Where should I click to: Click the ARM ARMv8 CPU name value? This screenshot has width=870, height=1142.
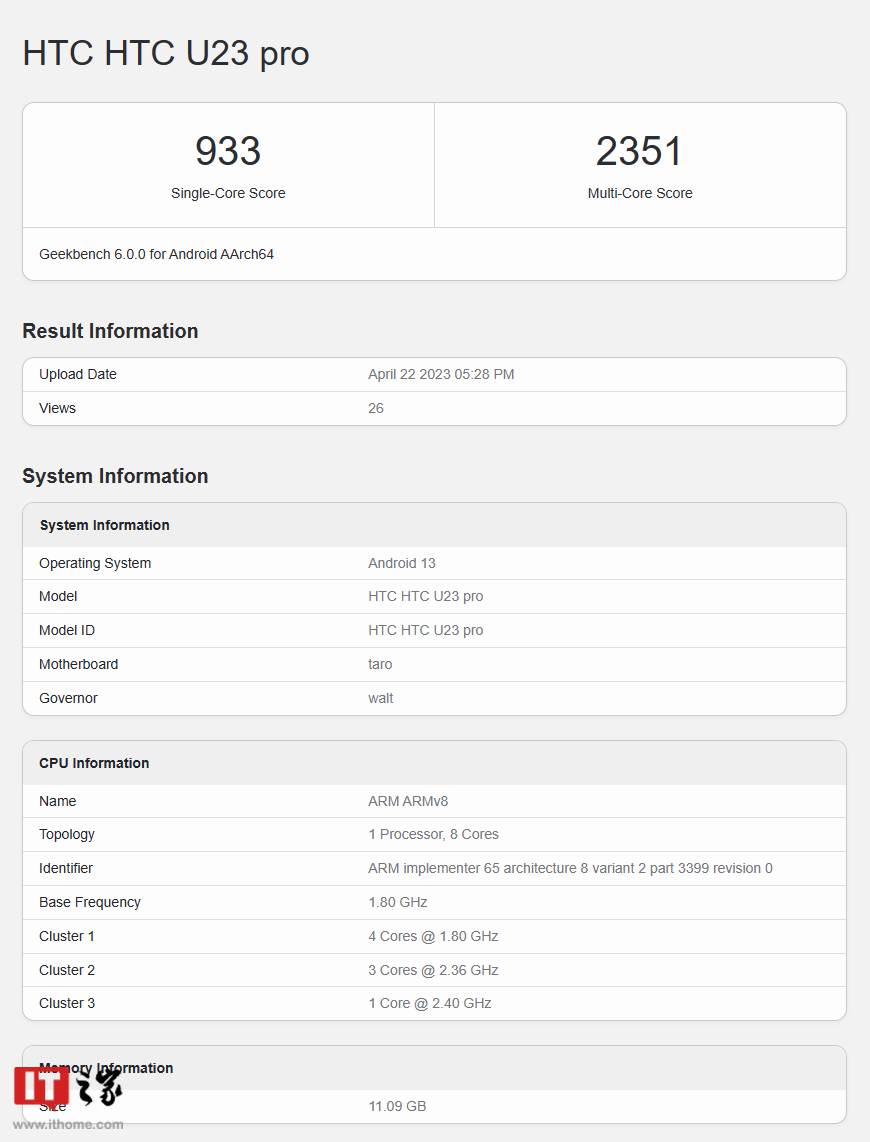(410, 801)
